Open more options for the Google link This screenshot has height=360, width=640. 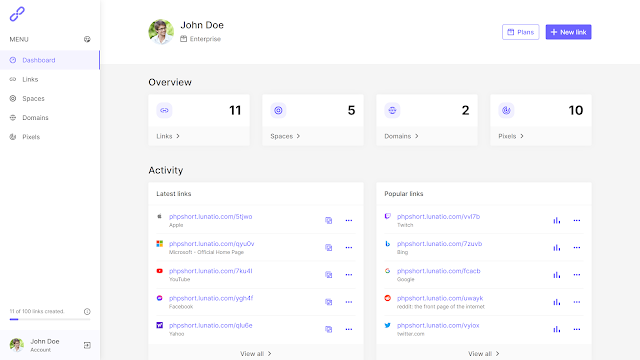(577, 275)
